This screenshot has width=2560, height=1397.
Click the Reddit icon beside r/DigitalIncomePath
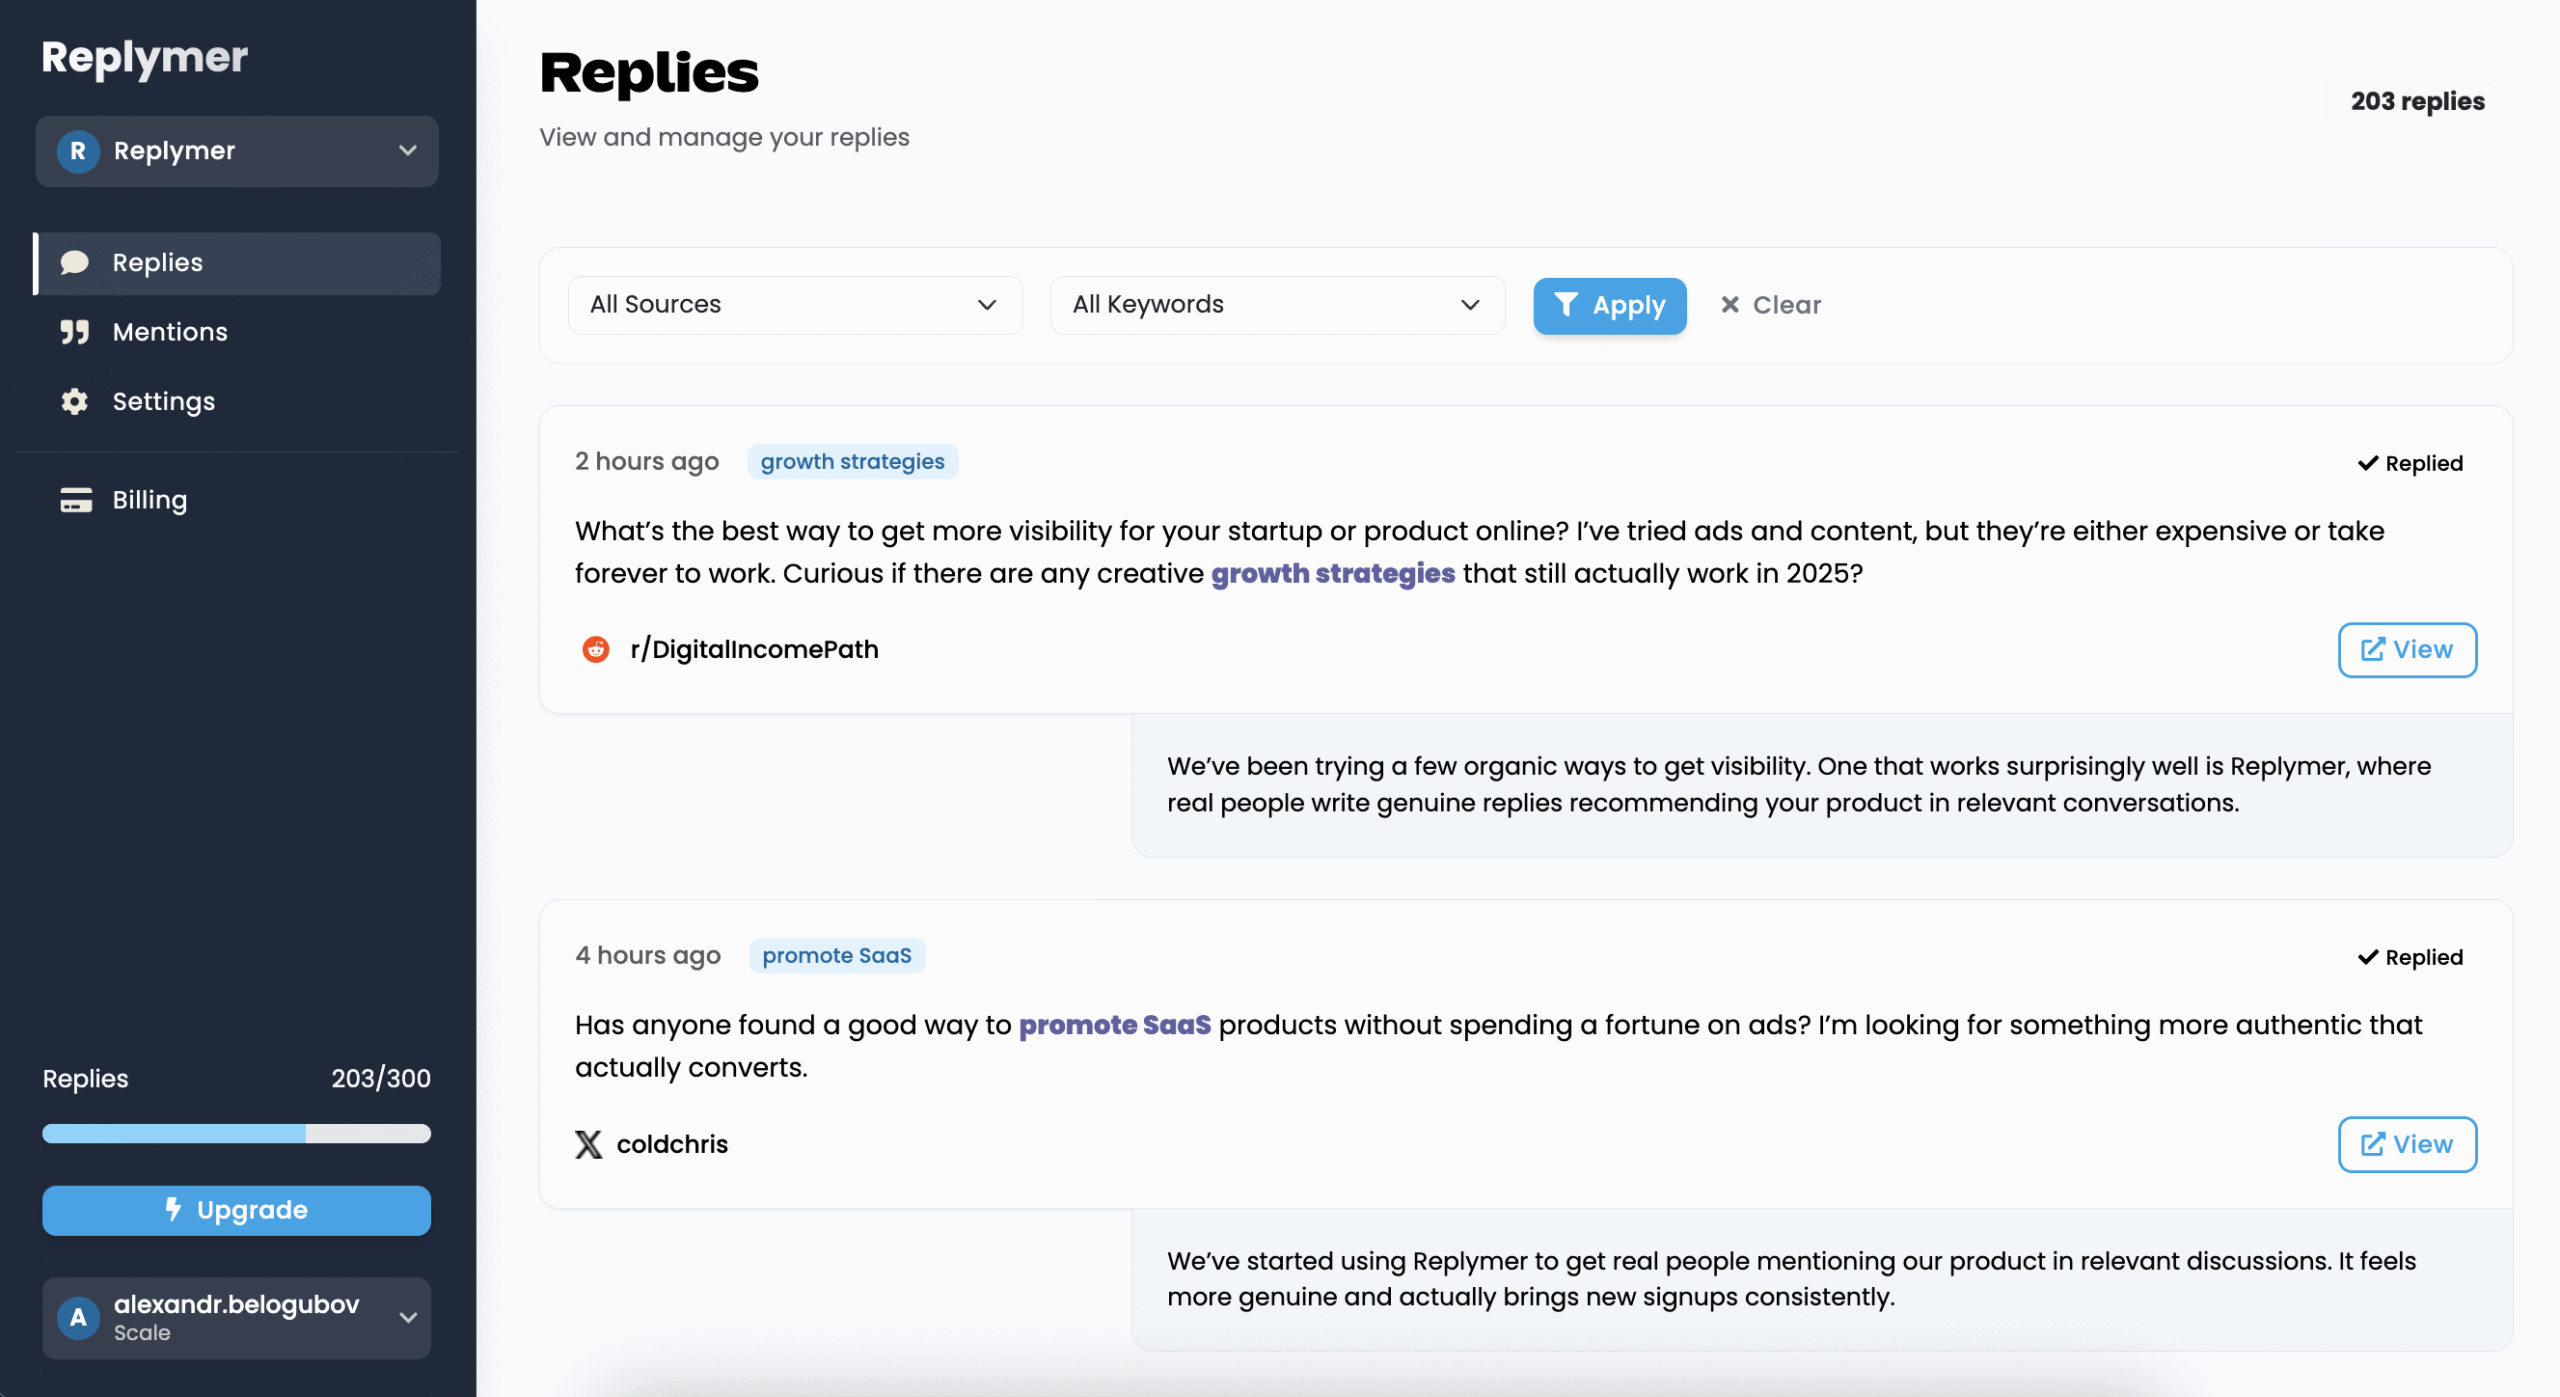[596, 650]
